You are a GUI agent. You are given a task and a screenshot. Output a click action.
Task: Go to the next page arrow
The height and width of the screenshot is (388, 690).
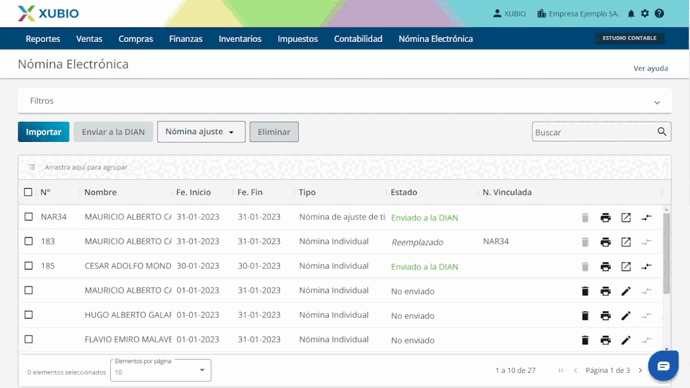coord(640,370)
